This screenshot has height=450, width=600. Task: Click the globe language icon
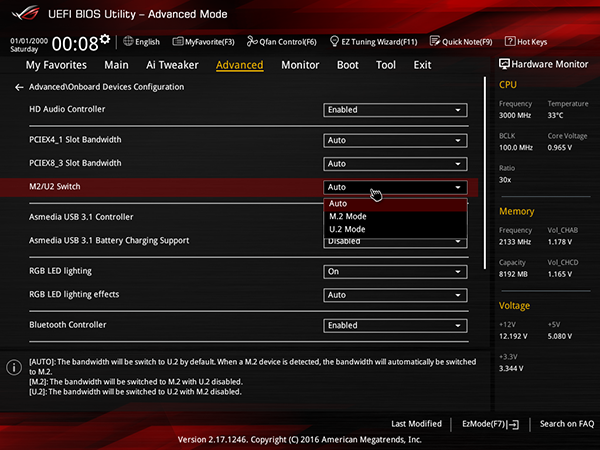[x=128, y=41]
